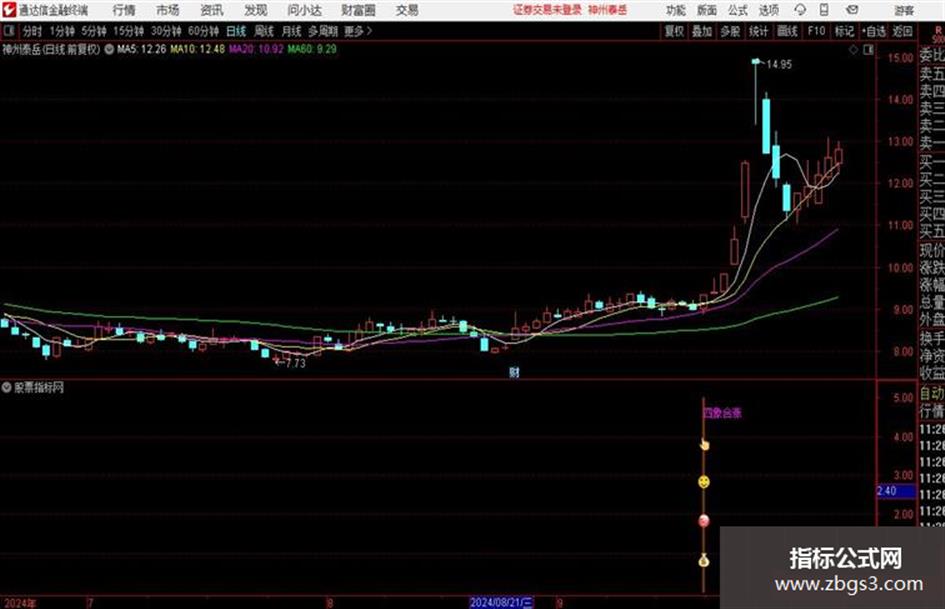Open the 交易 menu
945x609 pixels.
407,10
